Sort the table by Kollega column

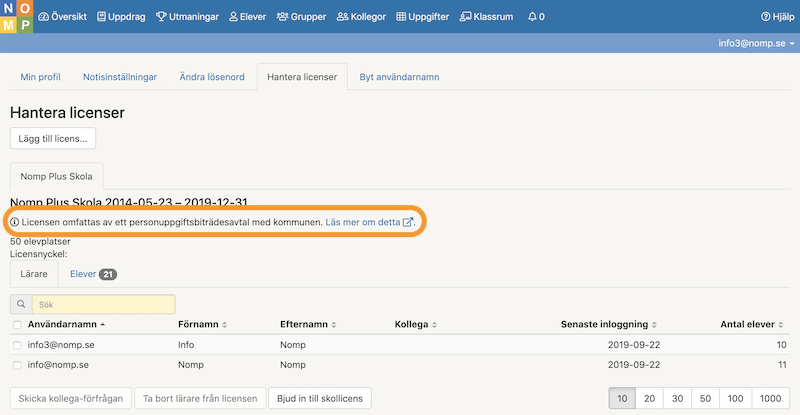pyautogui.click(x=415, y=324)
